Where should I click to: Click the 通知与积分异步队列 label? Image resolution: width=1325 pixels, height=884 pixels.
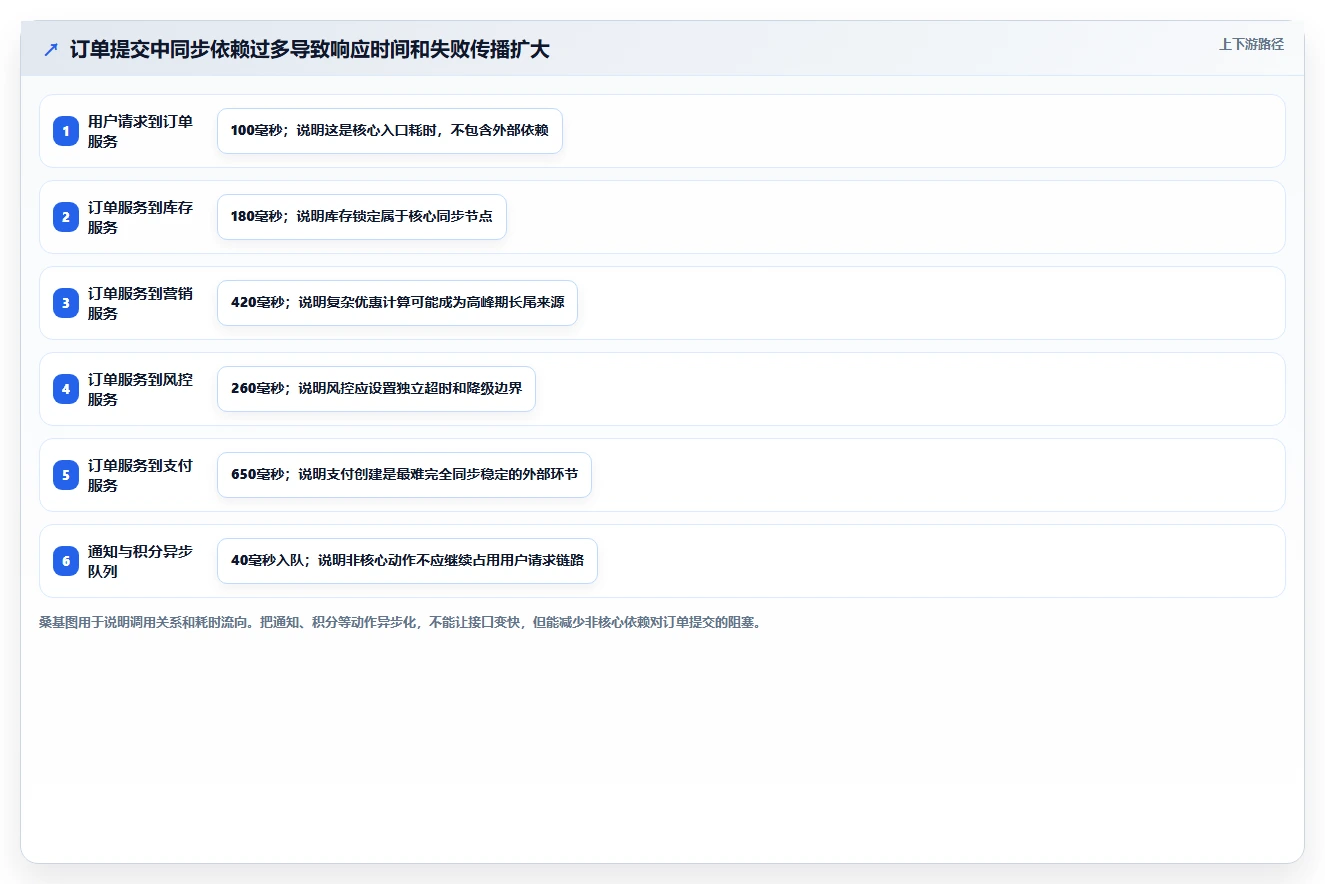(140, 561)
